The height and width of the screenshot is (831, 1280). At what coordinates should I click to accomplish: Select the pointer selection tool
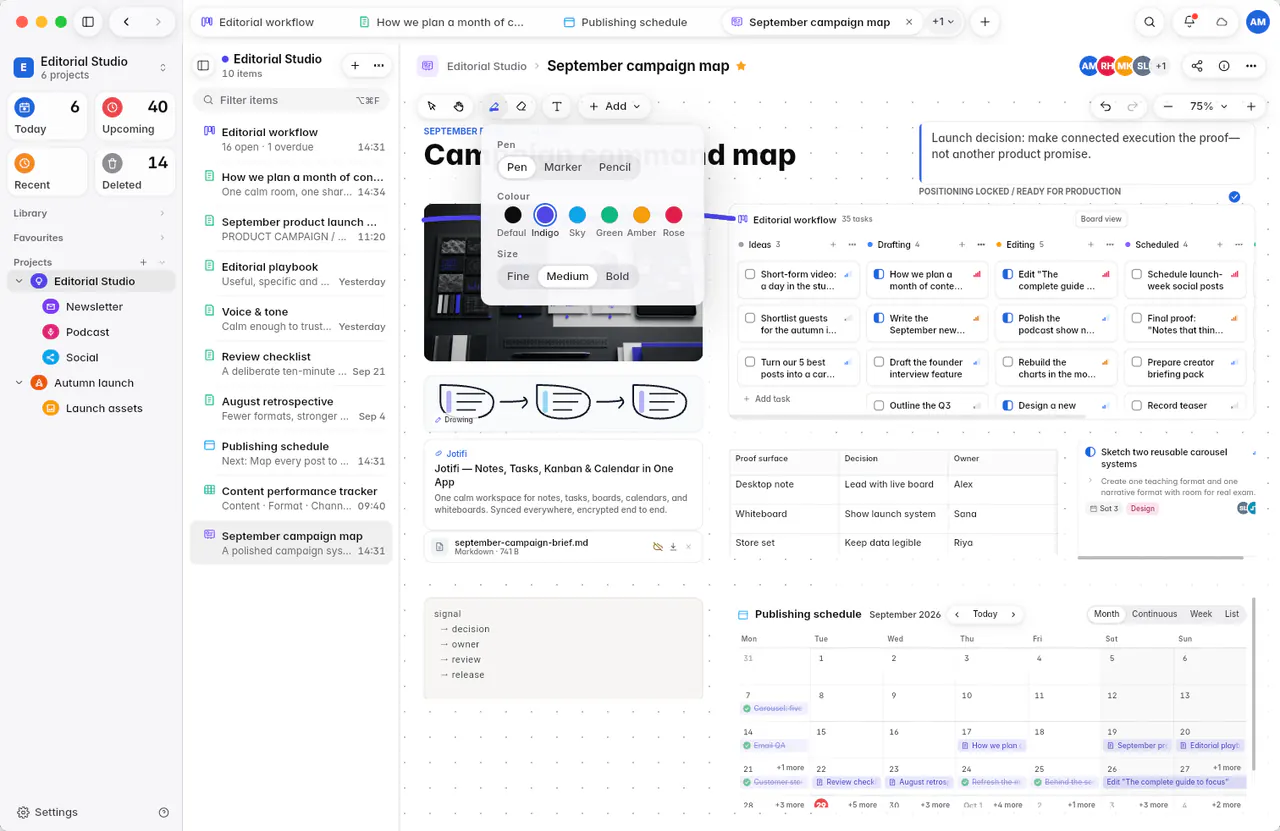tap(432, 106)
